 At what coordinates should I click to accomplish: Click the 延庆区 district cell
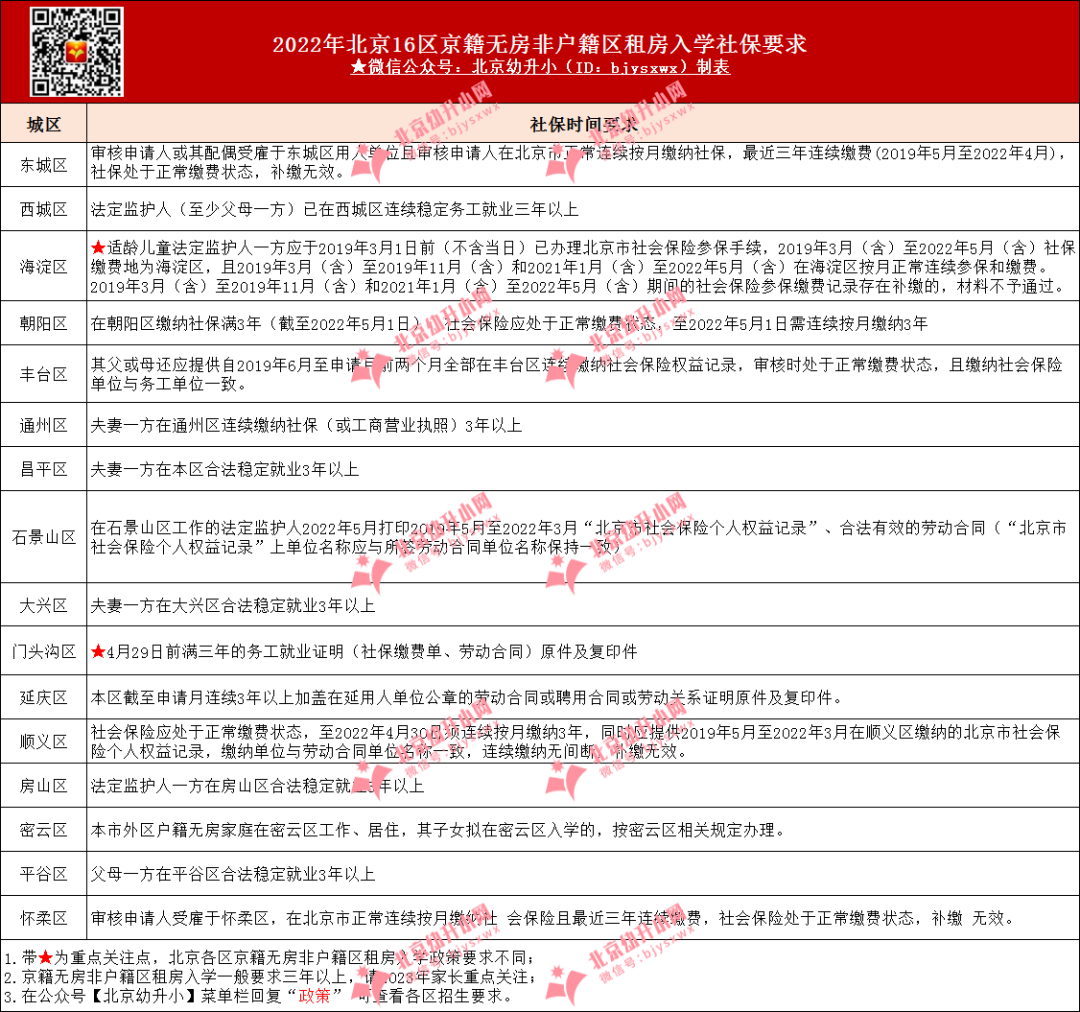44,697
